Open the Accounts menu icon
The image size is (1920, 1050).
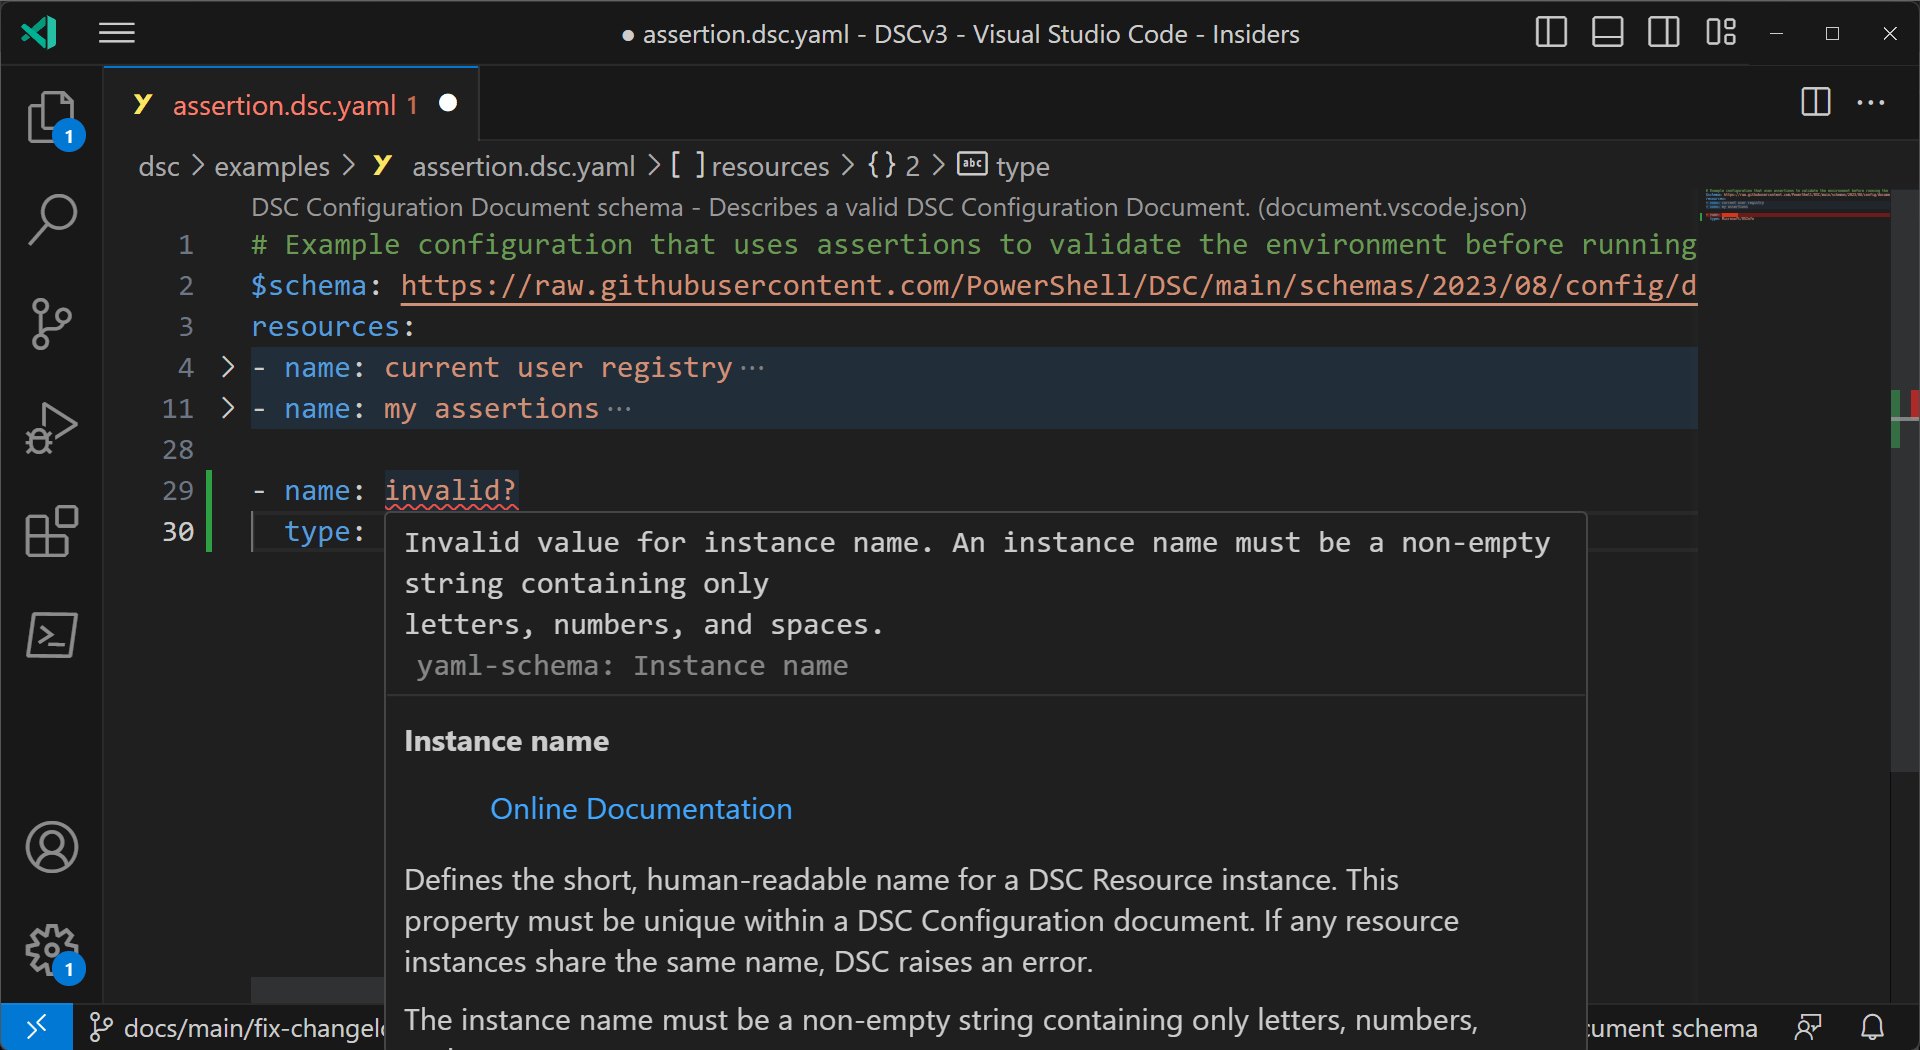tap(51, 847)
